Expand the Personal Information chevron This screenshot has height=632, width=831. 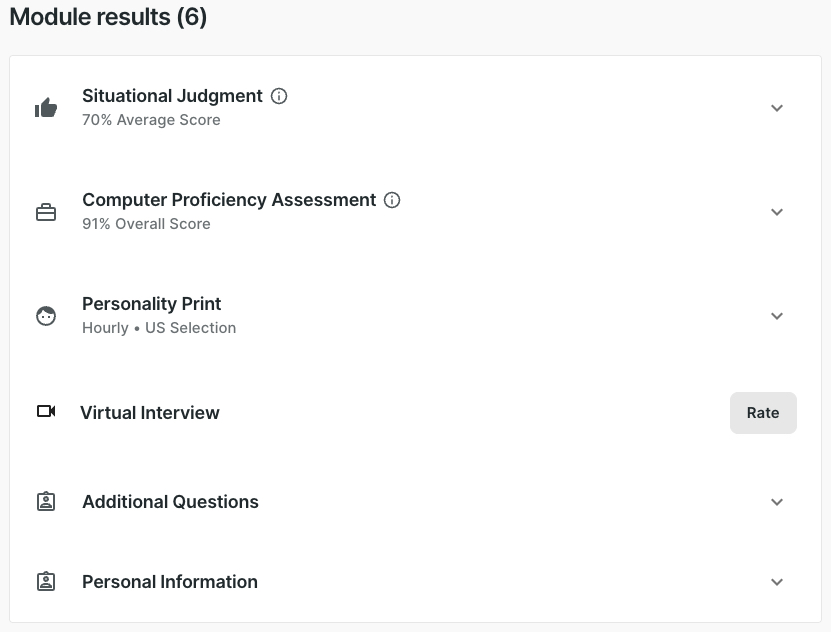777,582
